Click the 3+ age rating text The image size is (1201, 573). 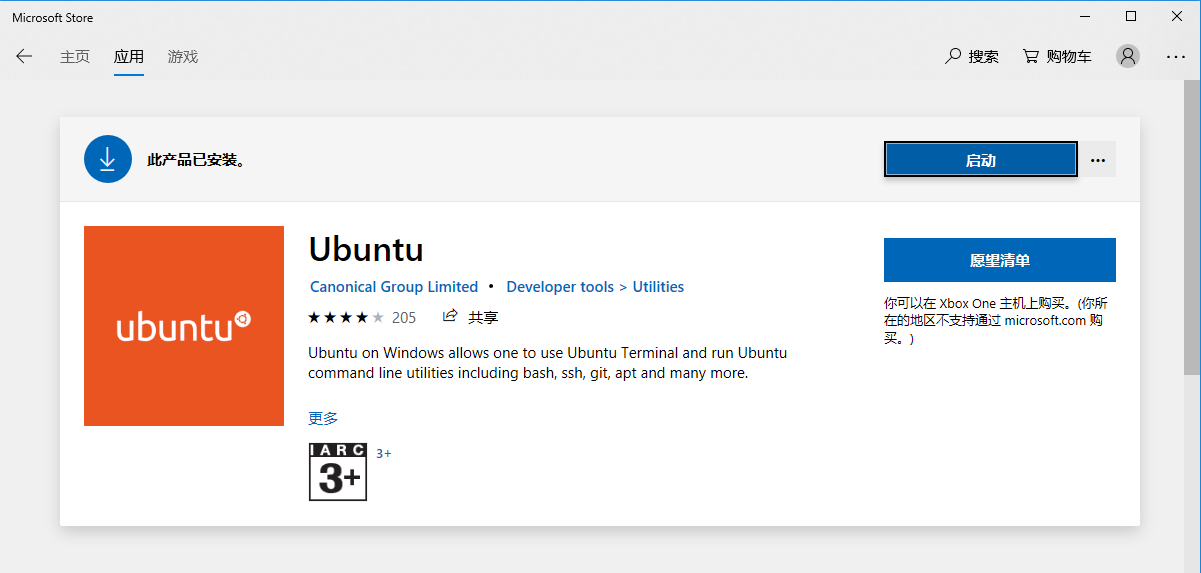[x=384, y=453]
